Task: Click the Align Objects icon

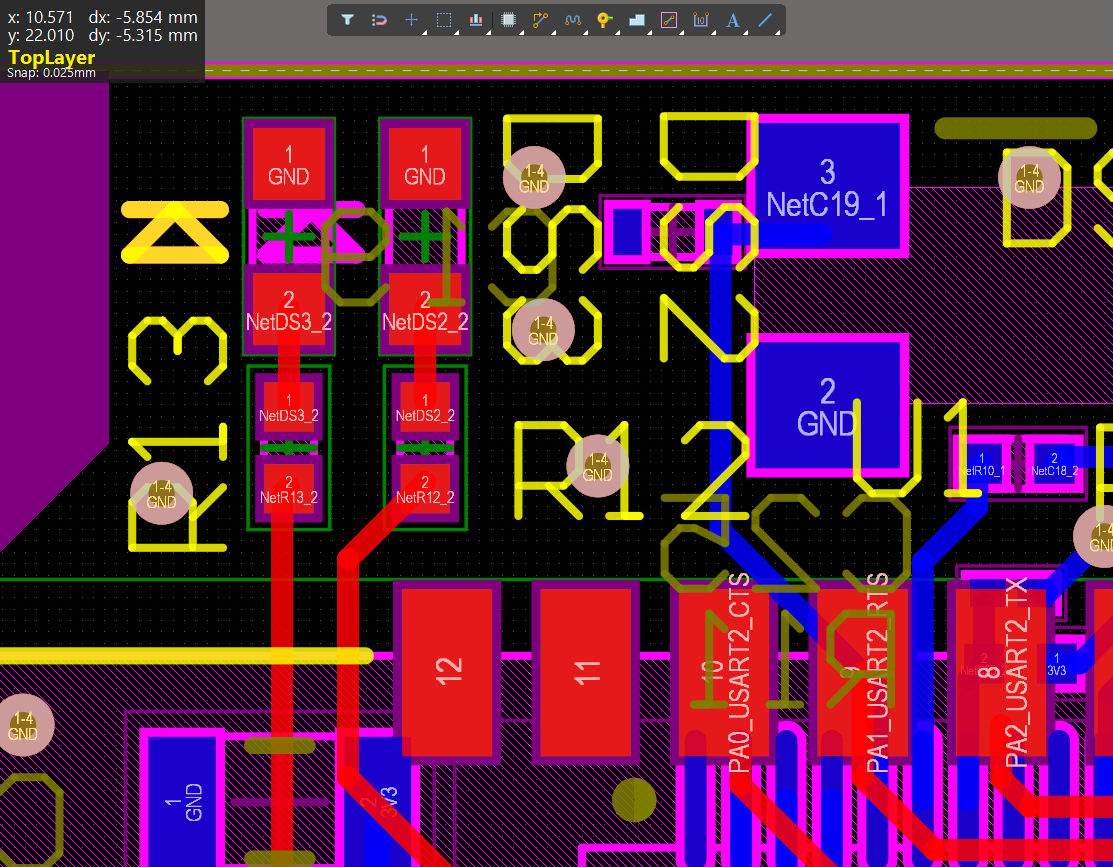Action: [x=476, y=20]
